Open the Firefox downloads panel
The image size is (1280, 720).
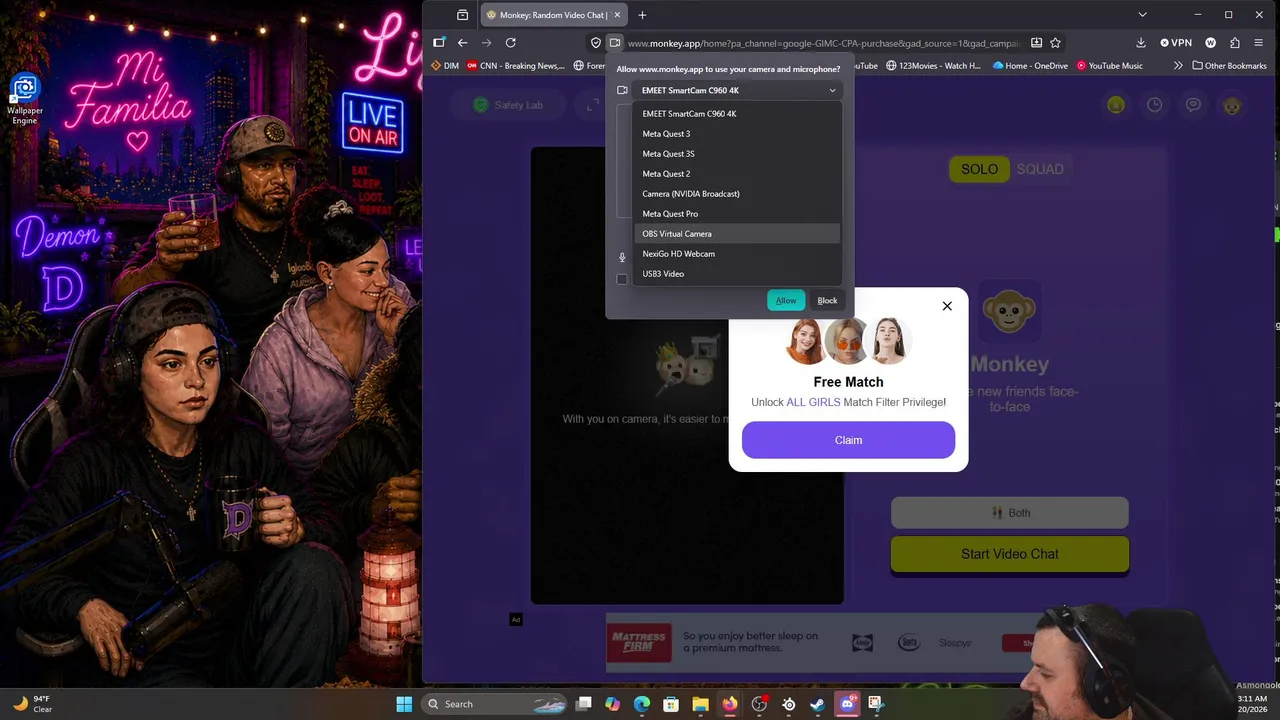(1141, 43)
